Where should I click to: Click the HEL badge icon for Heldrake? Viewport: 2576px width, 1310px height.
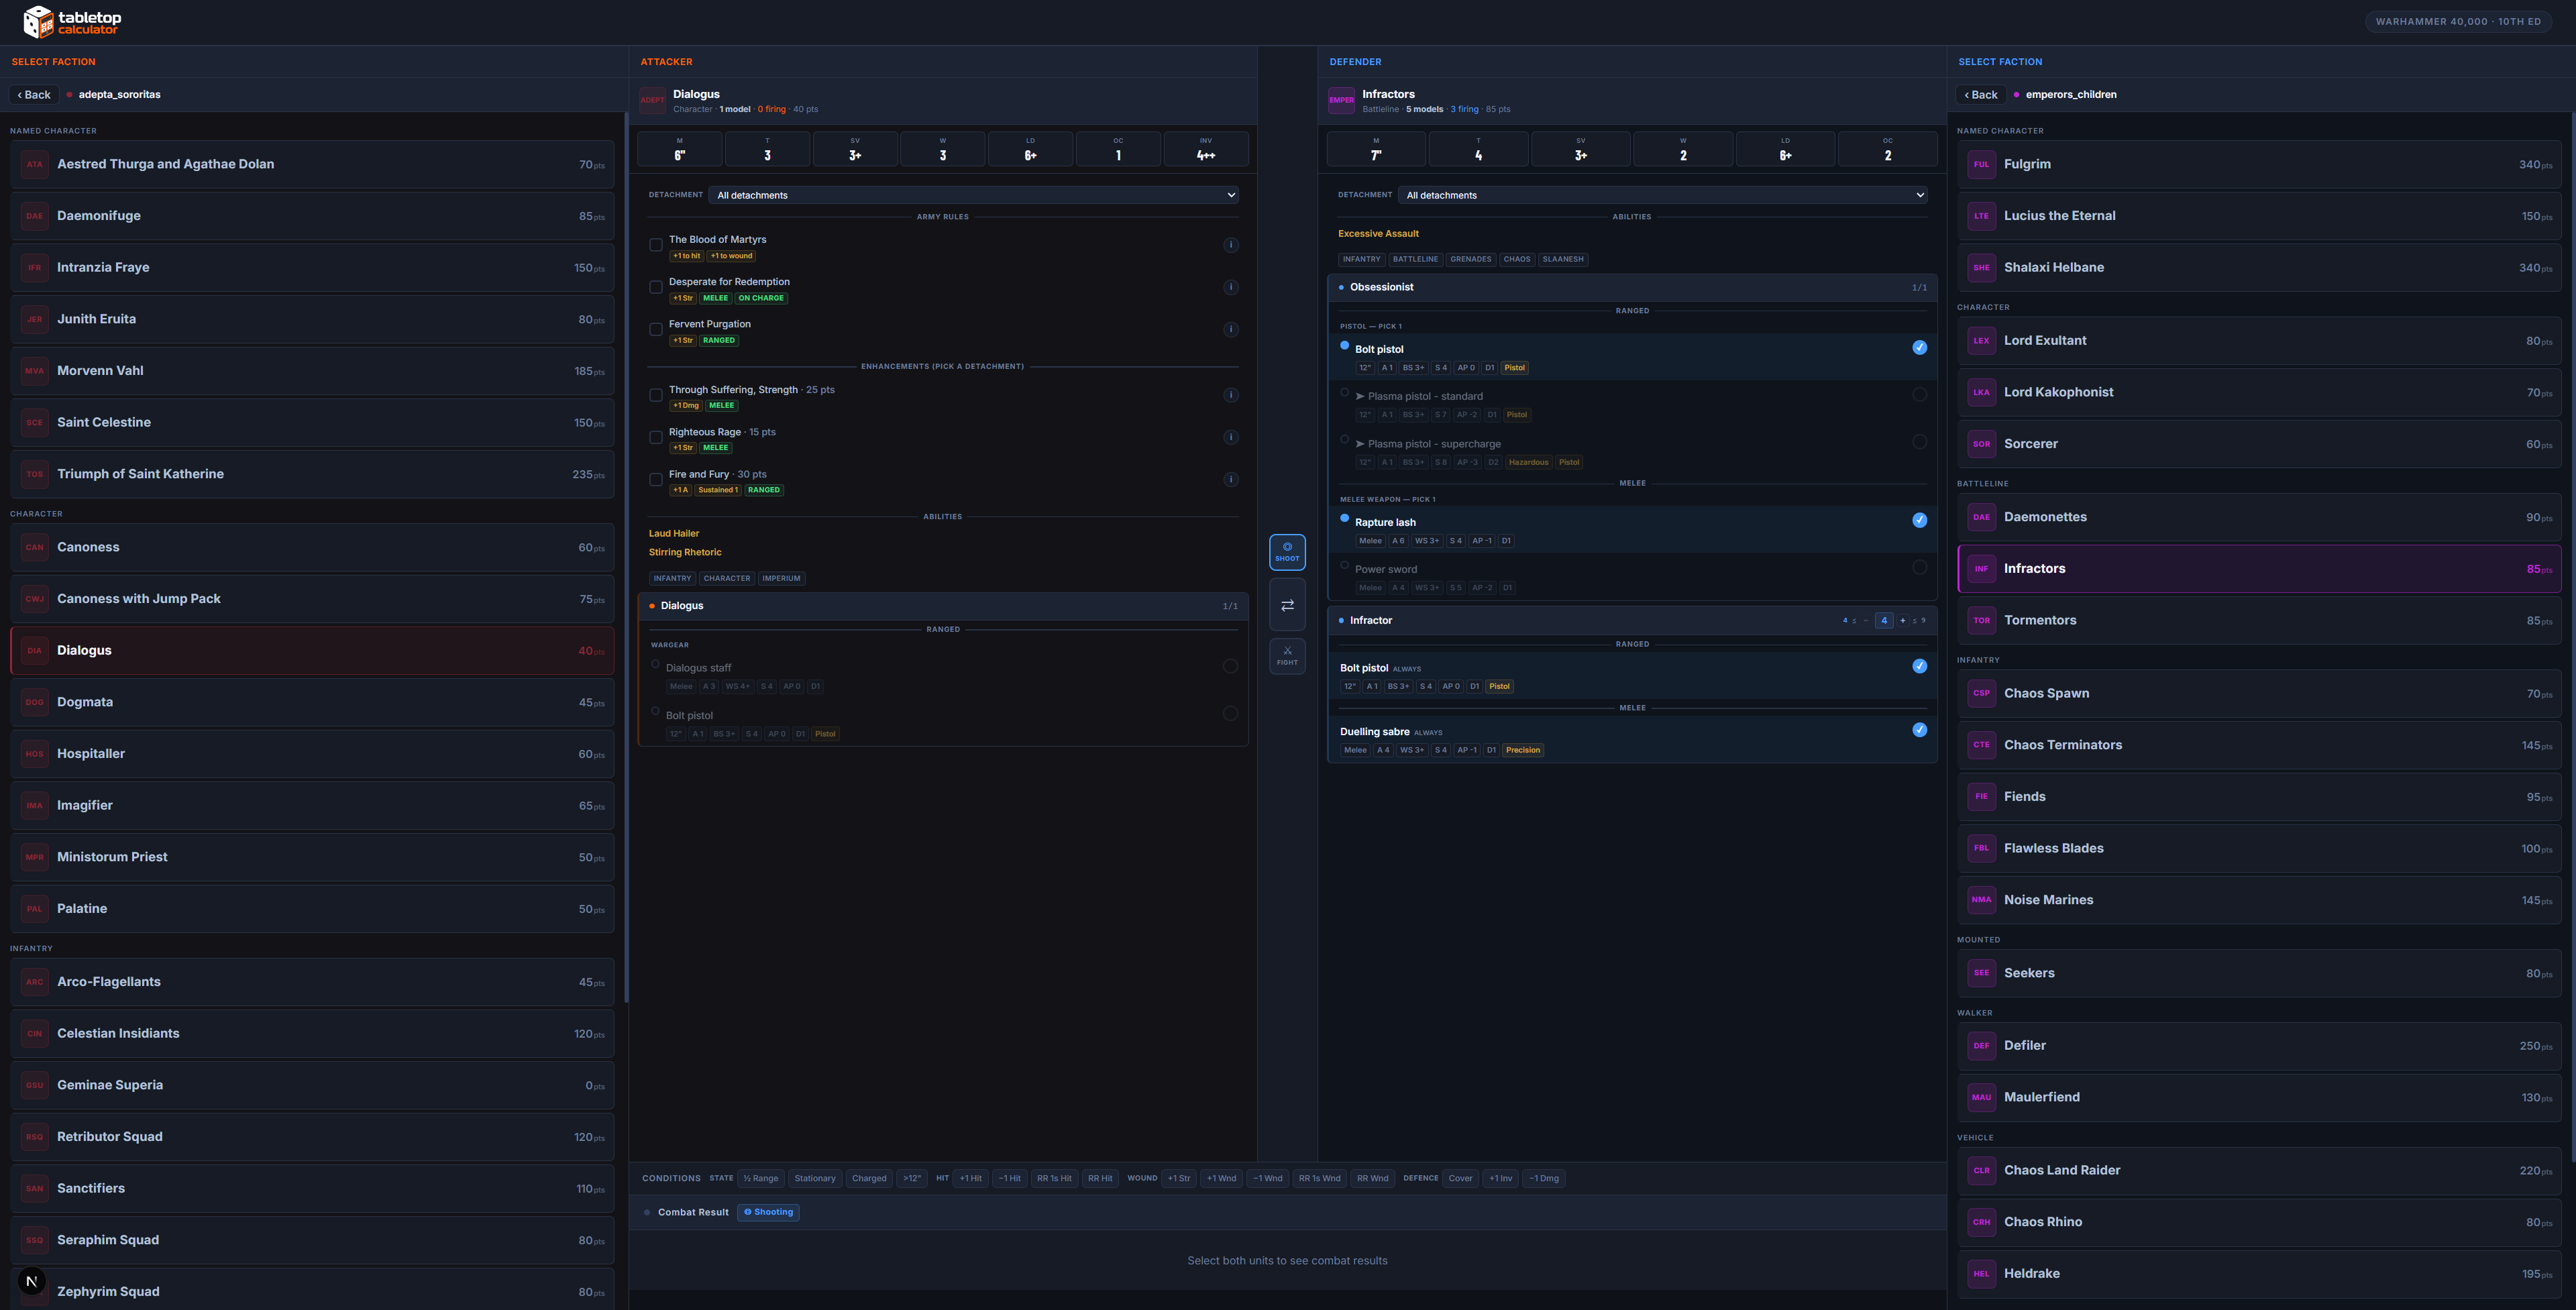(x=1981, y=1274)
